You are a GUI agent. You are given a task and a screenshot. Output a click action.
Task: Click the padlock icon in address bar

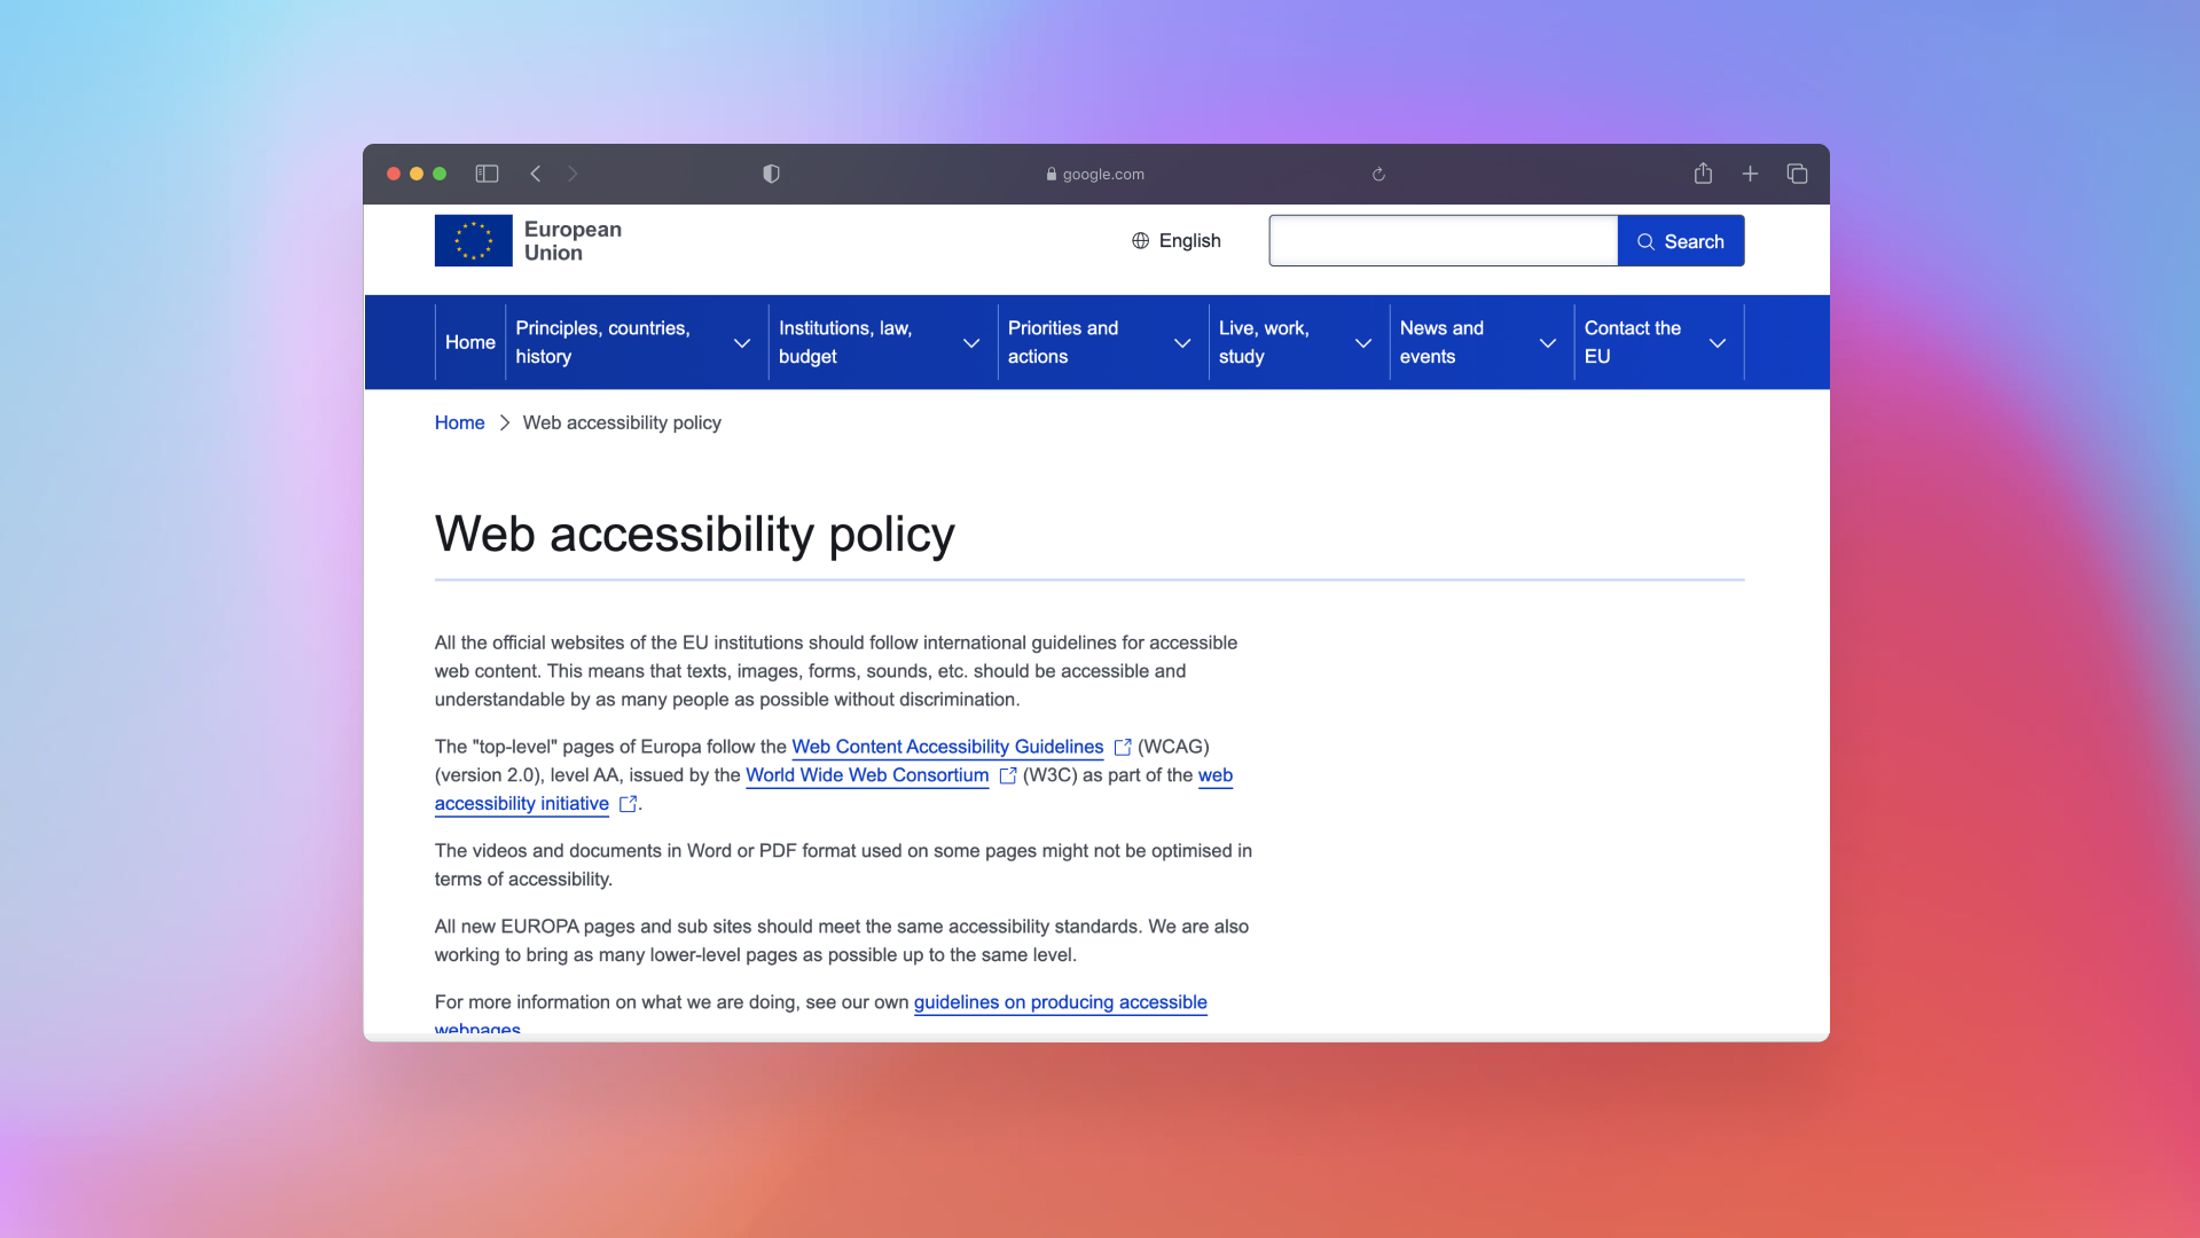1050,173
